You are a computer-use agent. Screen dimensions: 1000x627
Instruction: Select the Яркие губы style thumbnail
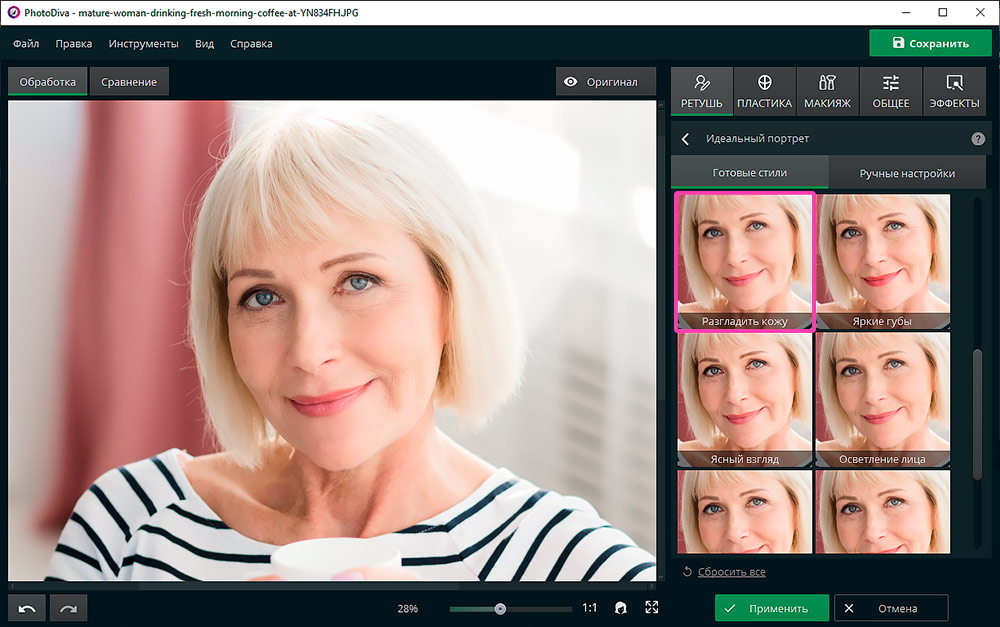[882, 261]
